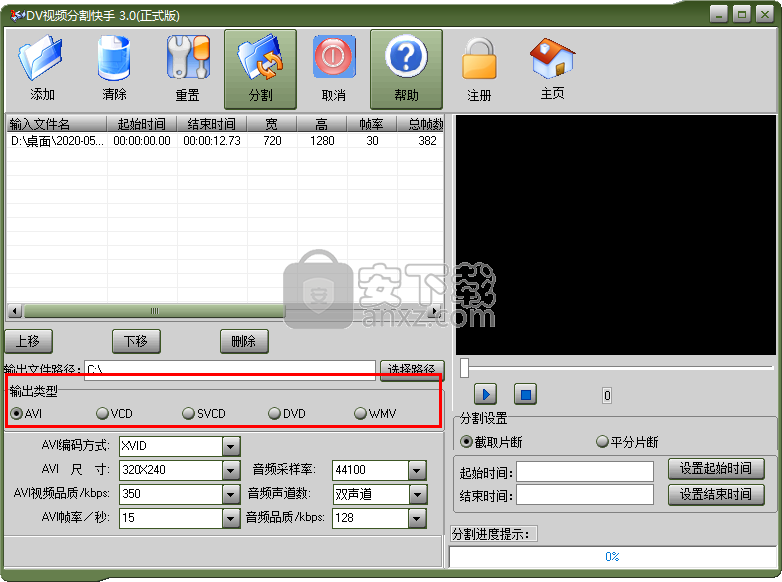
Task: Choose 平分片断 split mode
Action: coord(627,442)
